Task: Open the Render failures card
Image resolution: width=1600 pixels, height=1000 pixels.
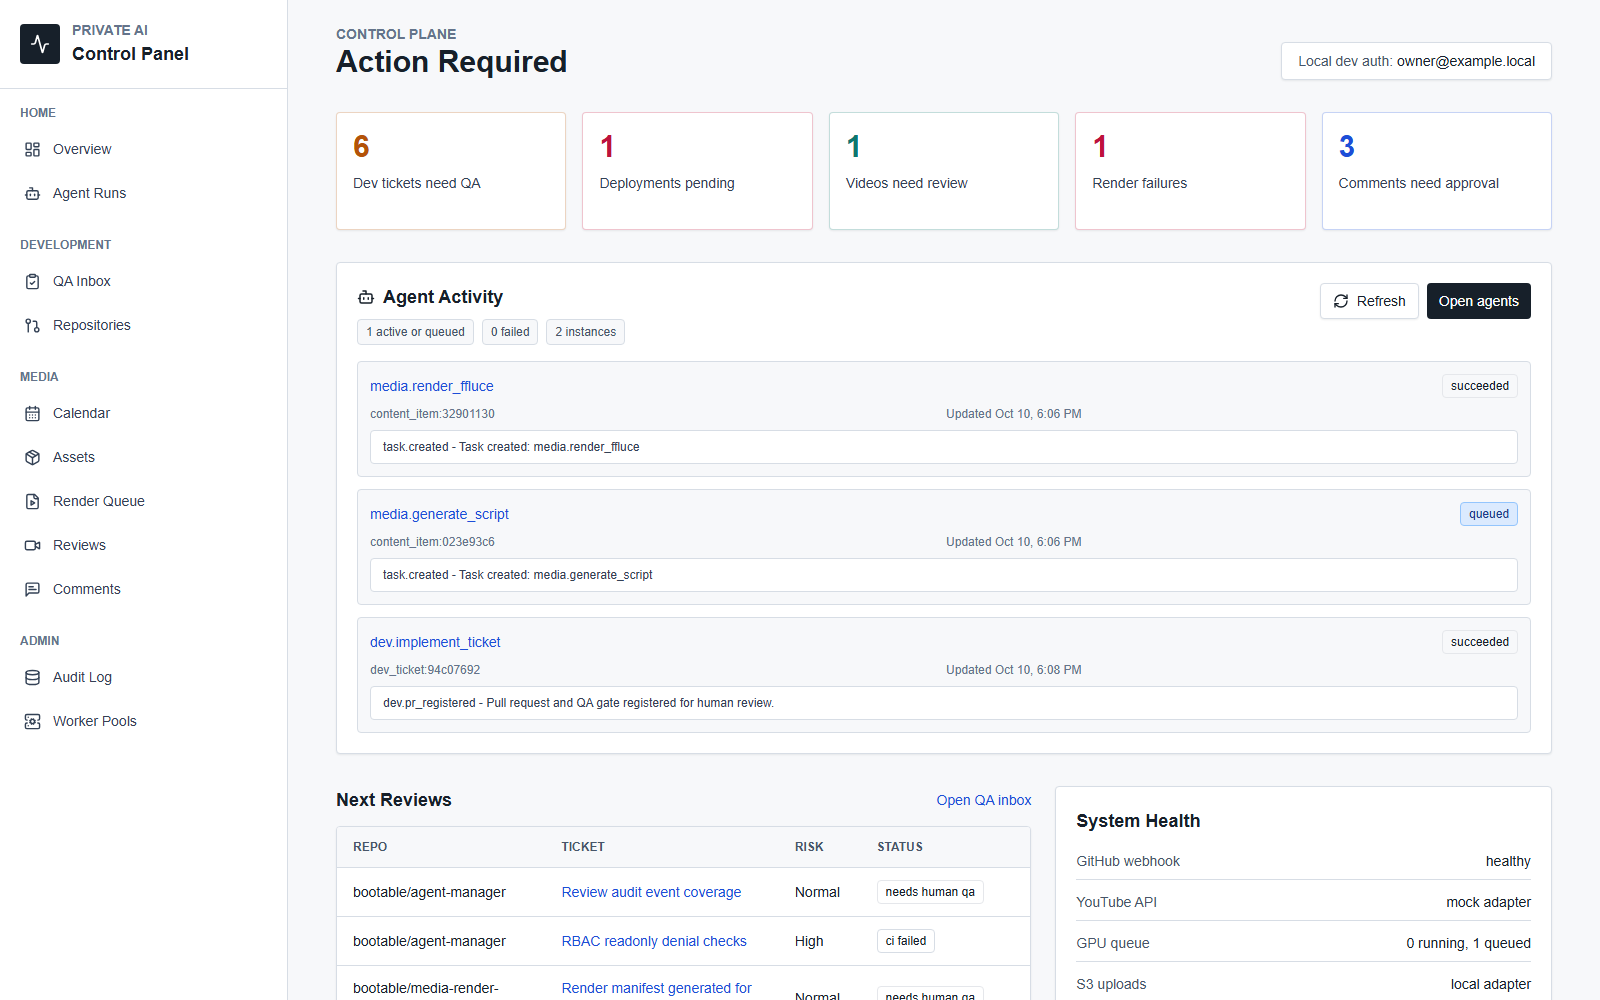Action: tap(1190, 171)
